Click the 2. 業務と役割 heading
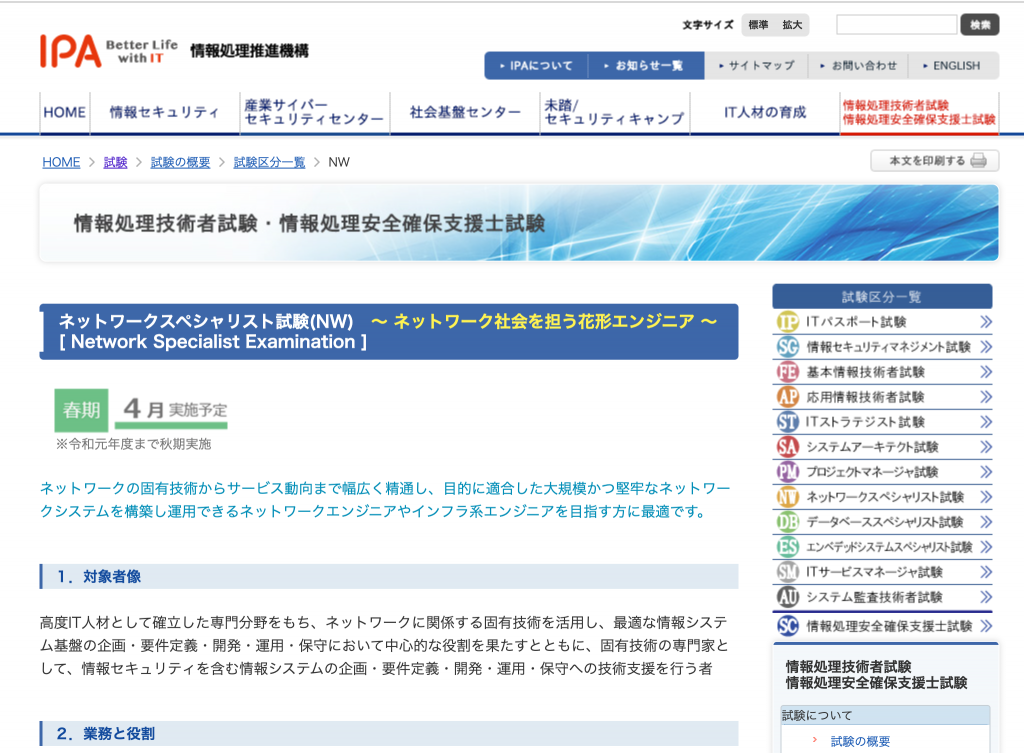Viewport: 1024px width, 753px height. tap(389, 733)
